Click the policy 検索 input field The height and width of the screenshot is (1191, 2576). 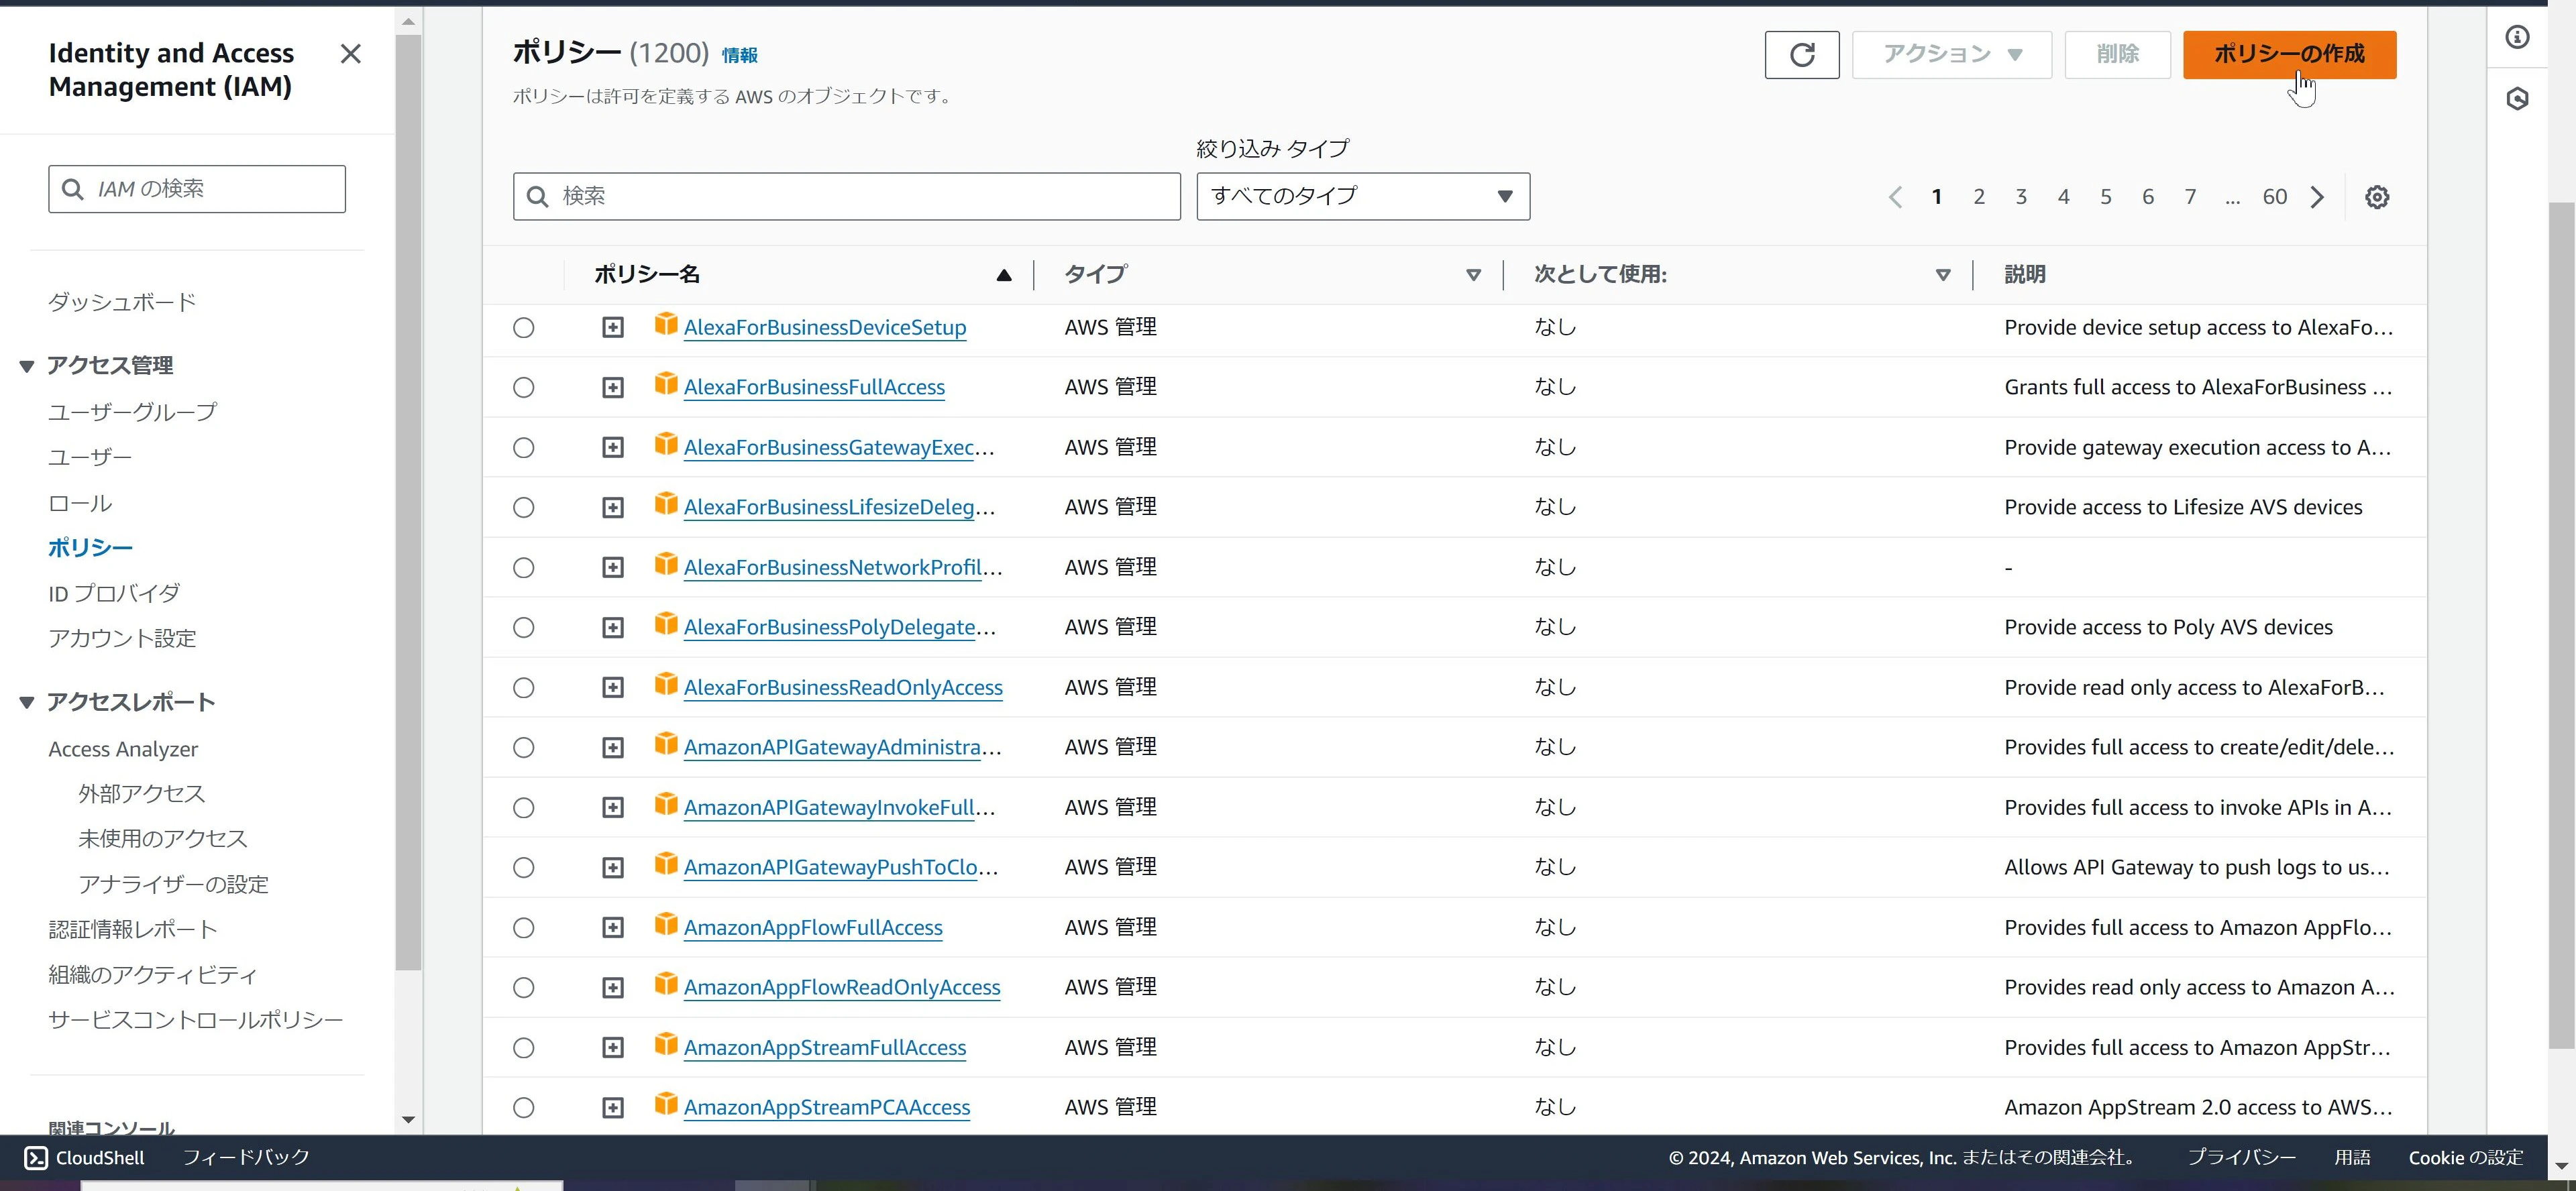(847, 196)
